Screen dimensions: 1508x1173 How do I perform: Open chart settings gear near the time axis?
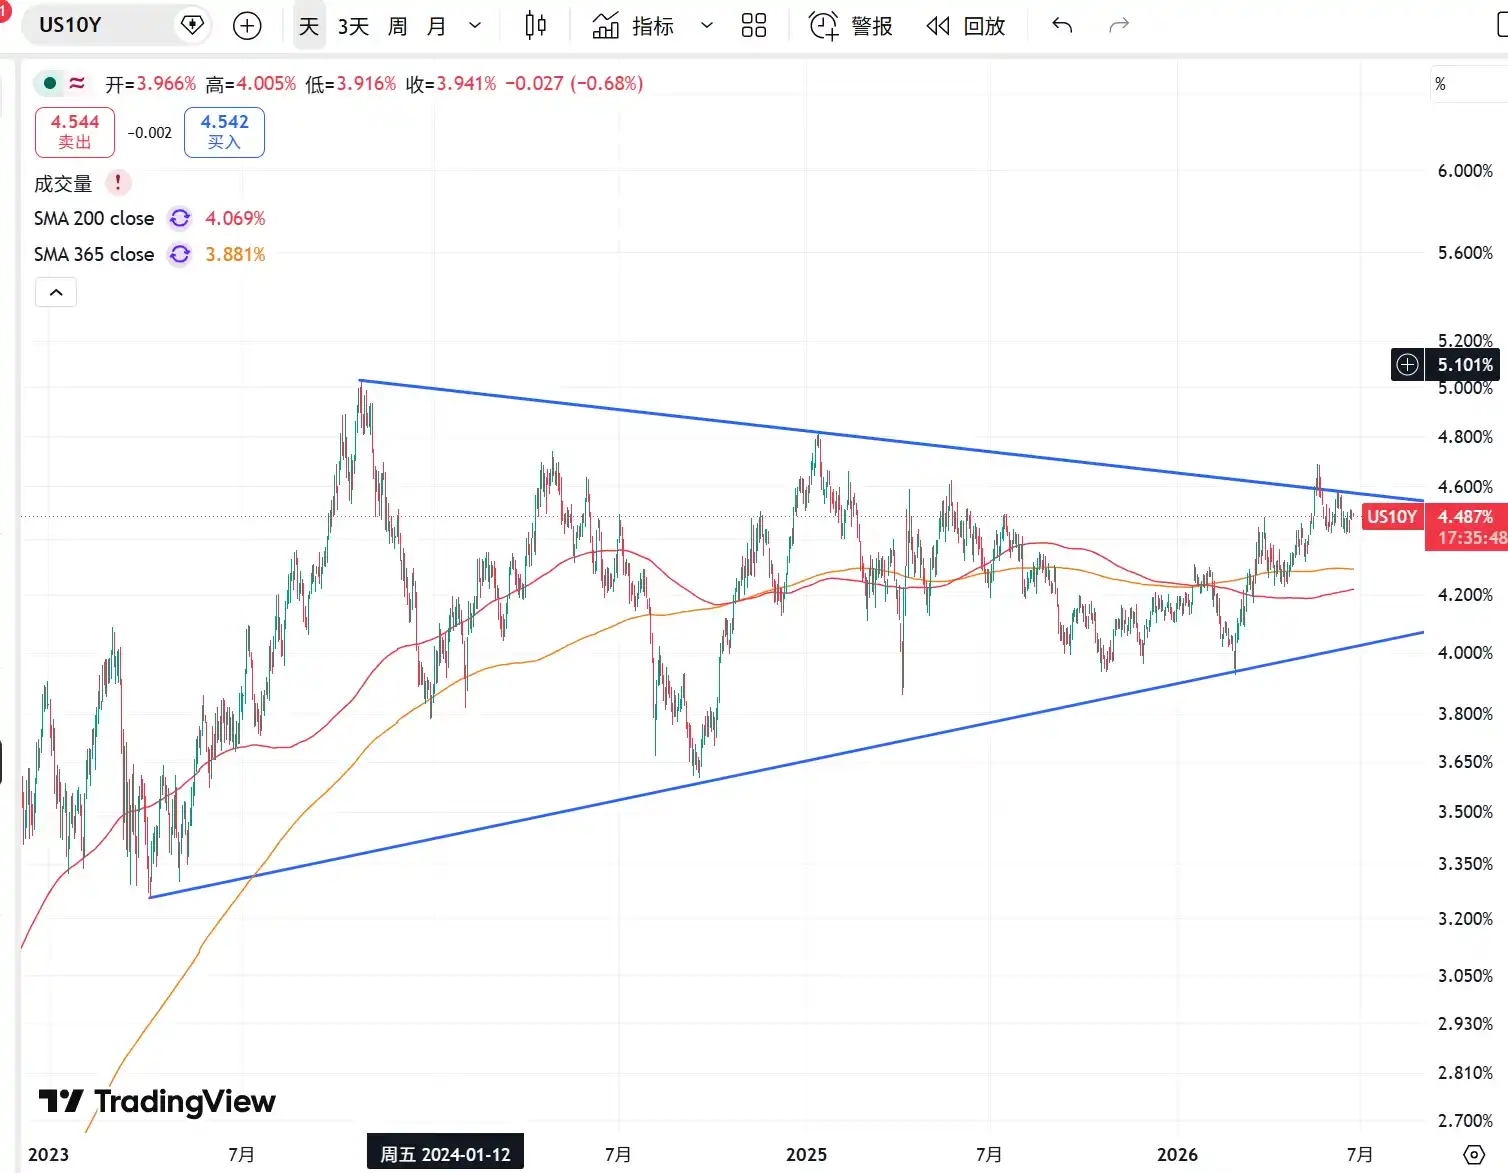pyautogui.click(x=1474, y=1154)
